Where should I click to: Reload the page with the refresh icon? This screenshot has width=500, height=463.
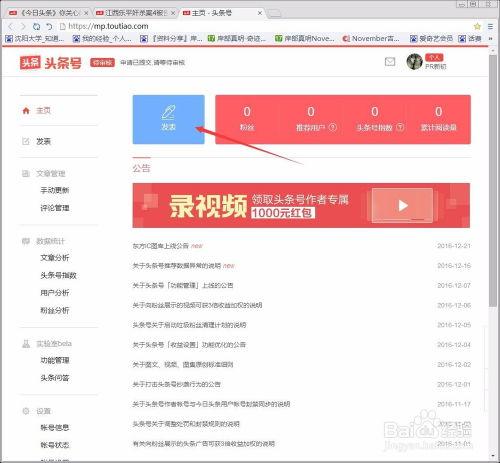(36, 26)
